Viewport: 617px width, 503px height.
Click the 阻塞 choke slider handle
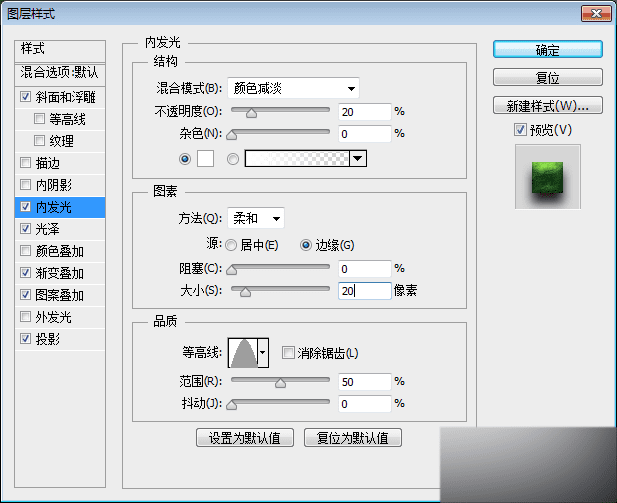pos(232,270)
